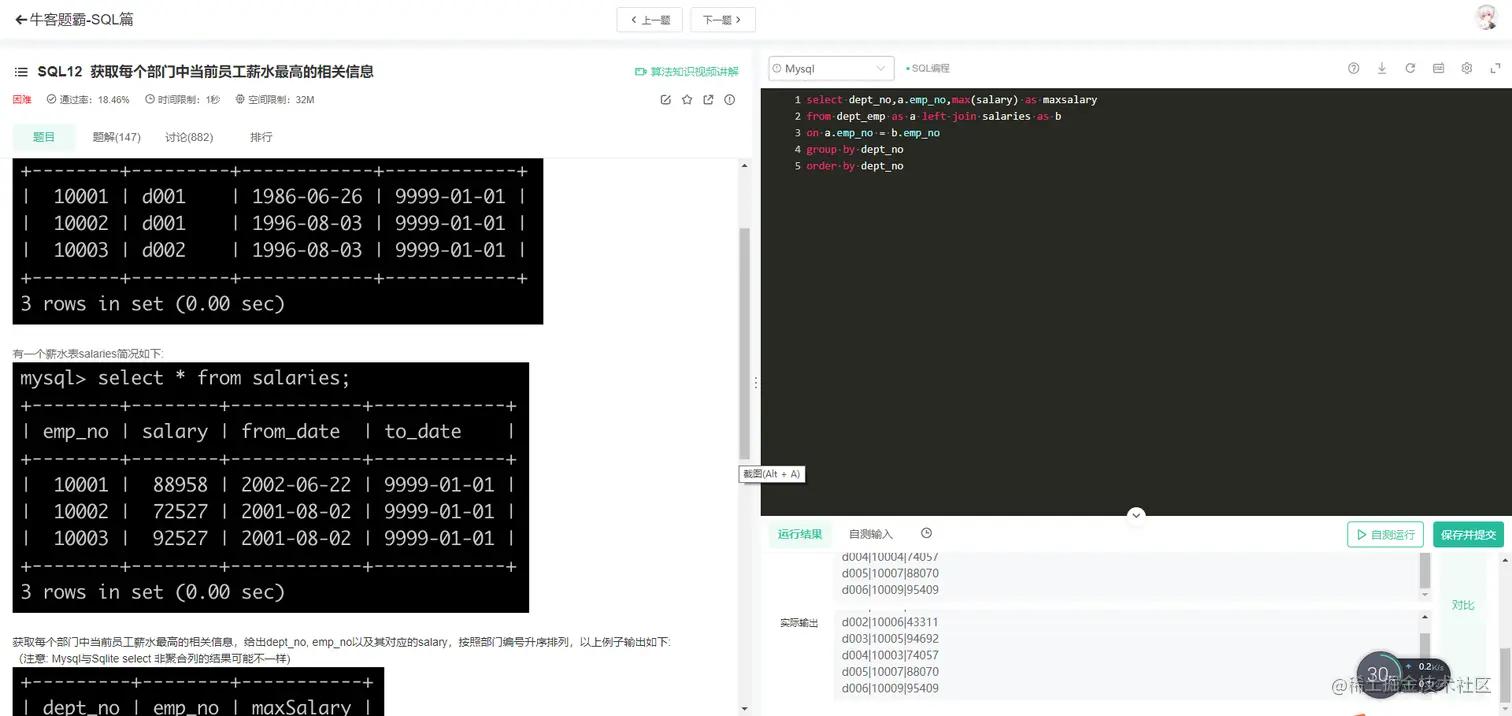Click expected output row d005|10007|88070
The height and width of the screenshot is (716, 1512).
pyautogui.click(x=890, y=573)
